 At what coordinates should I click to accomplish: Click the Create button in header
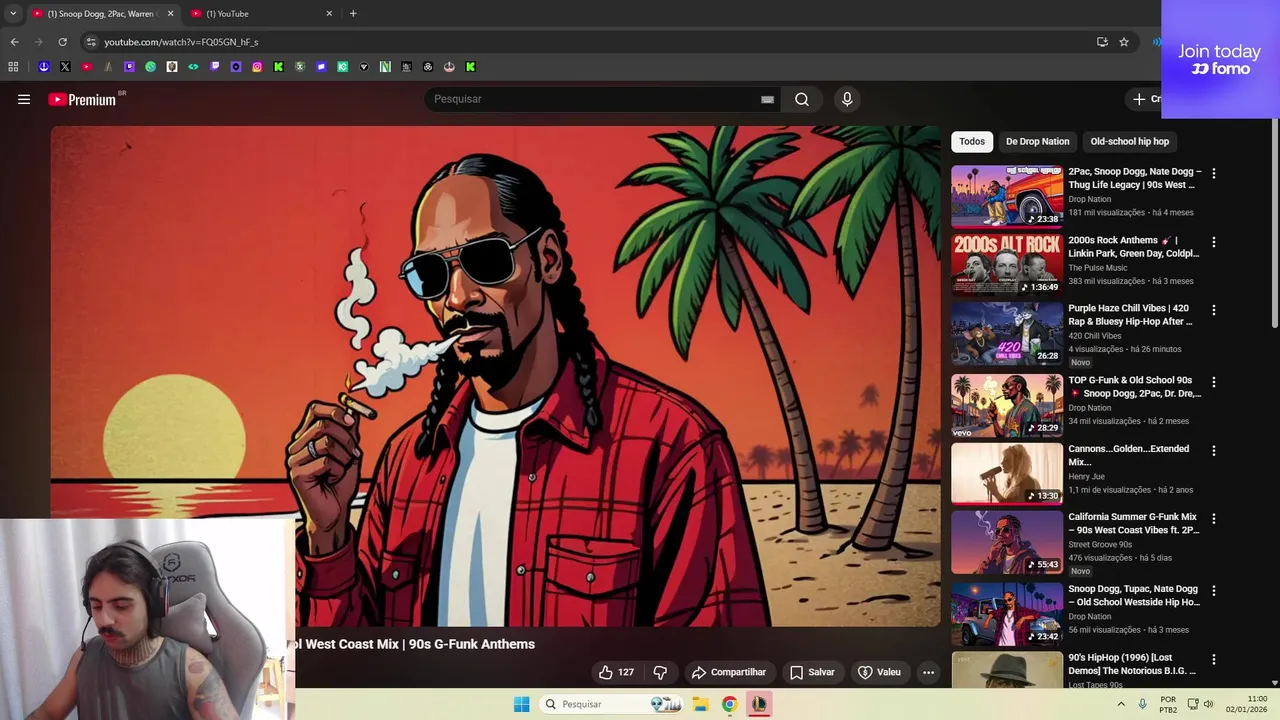click(x=1146, y=99)
